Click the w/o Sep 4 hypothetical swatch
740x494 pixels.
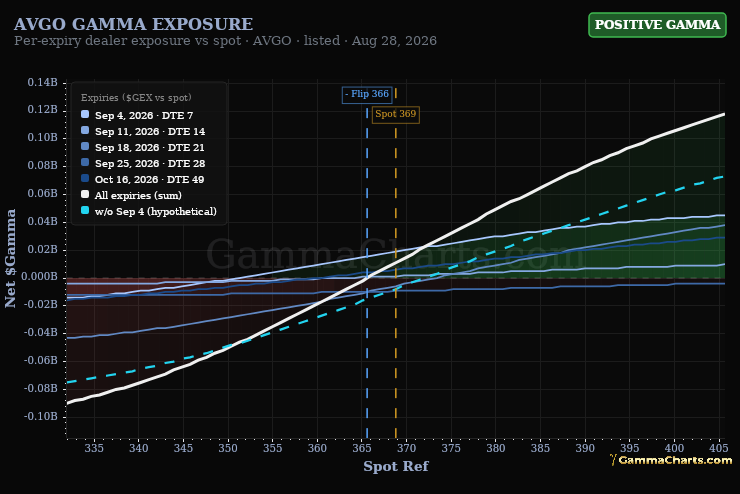85,210
